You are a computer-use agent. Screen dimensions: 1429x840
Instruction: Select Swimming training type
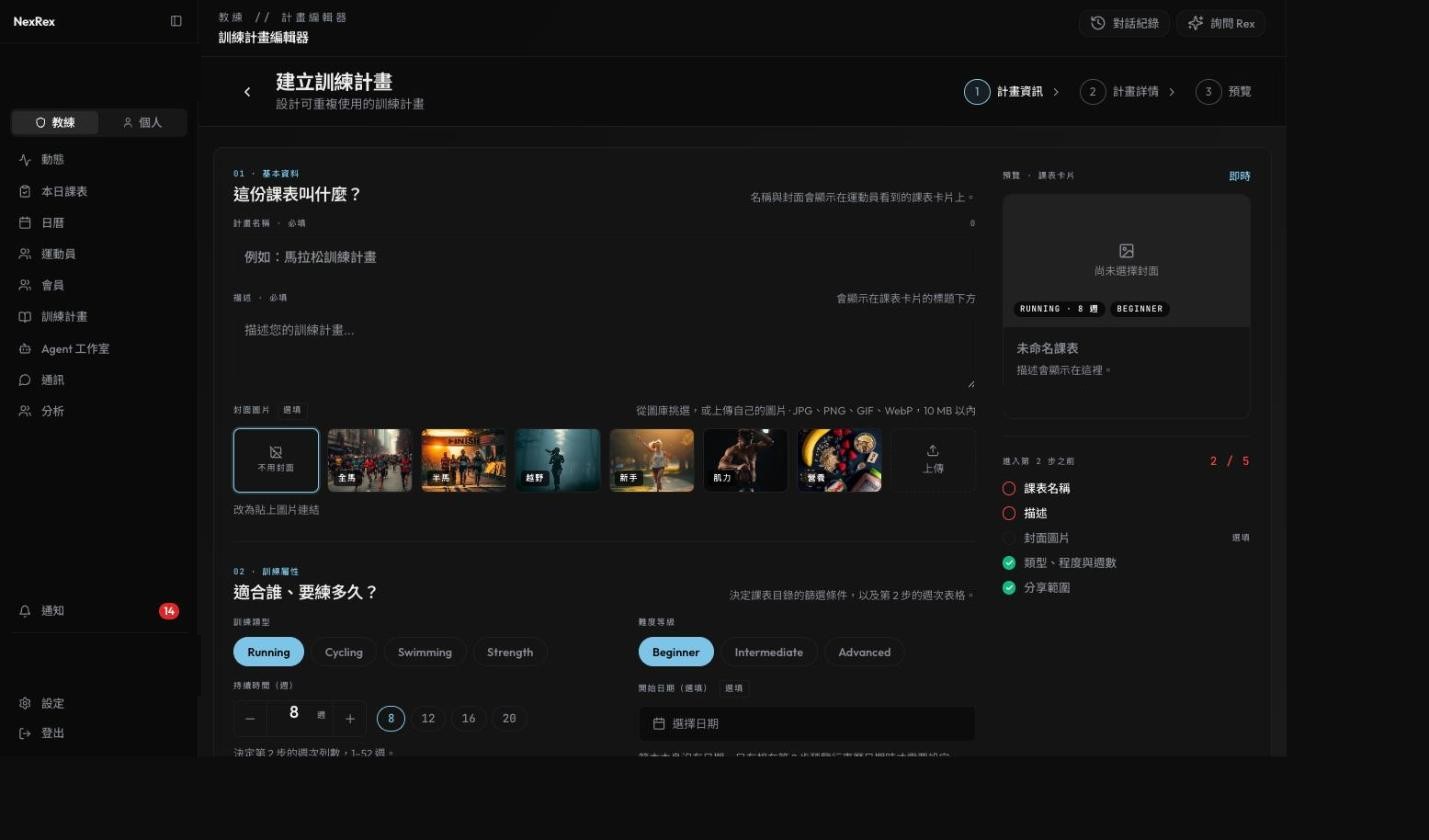tap(425, 652)
